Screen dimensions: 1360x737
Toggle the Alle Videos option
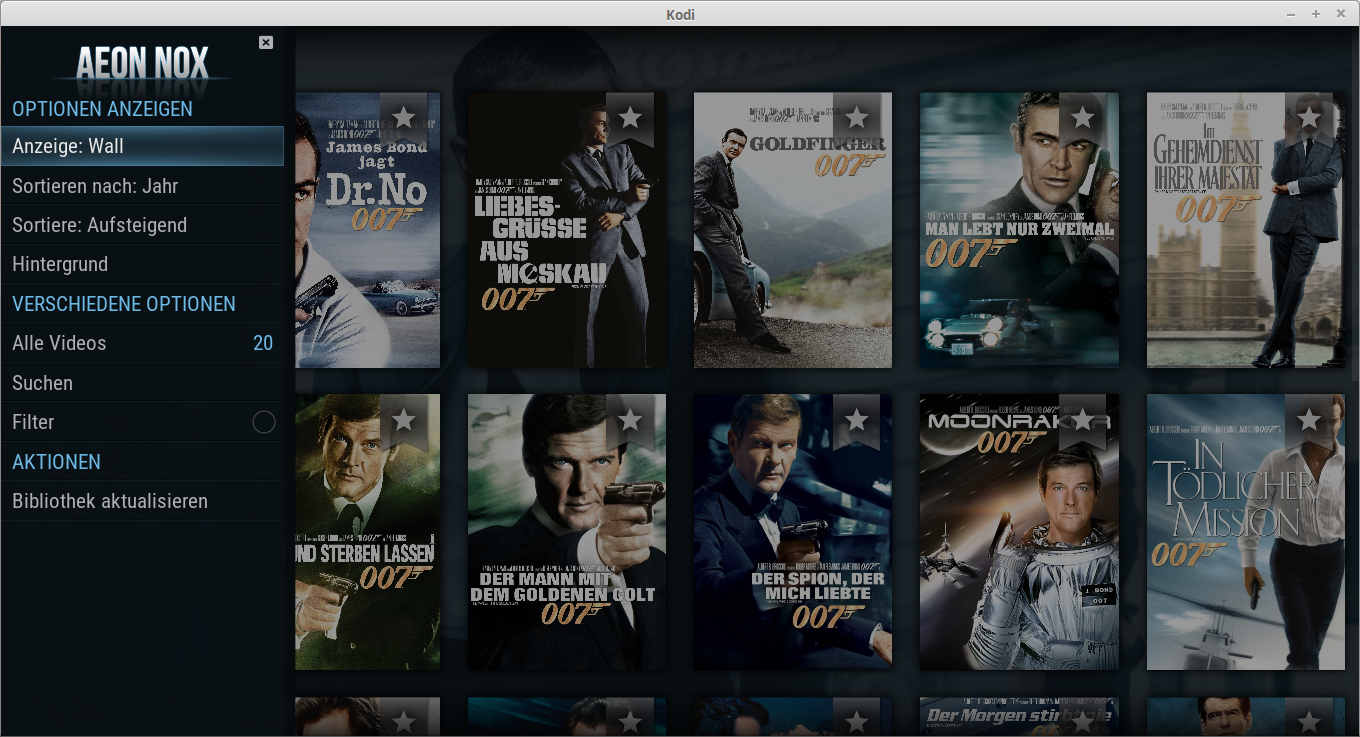[142, 343]
